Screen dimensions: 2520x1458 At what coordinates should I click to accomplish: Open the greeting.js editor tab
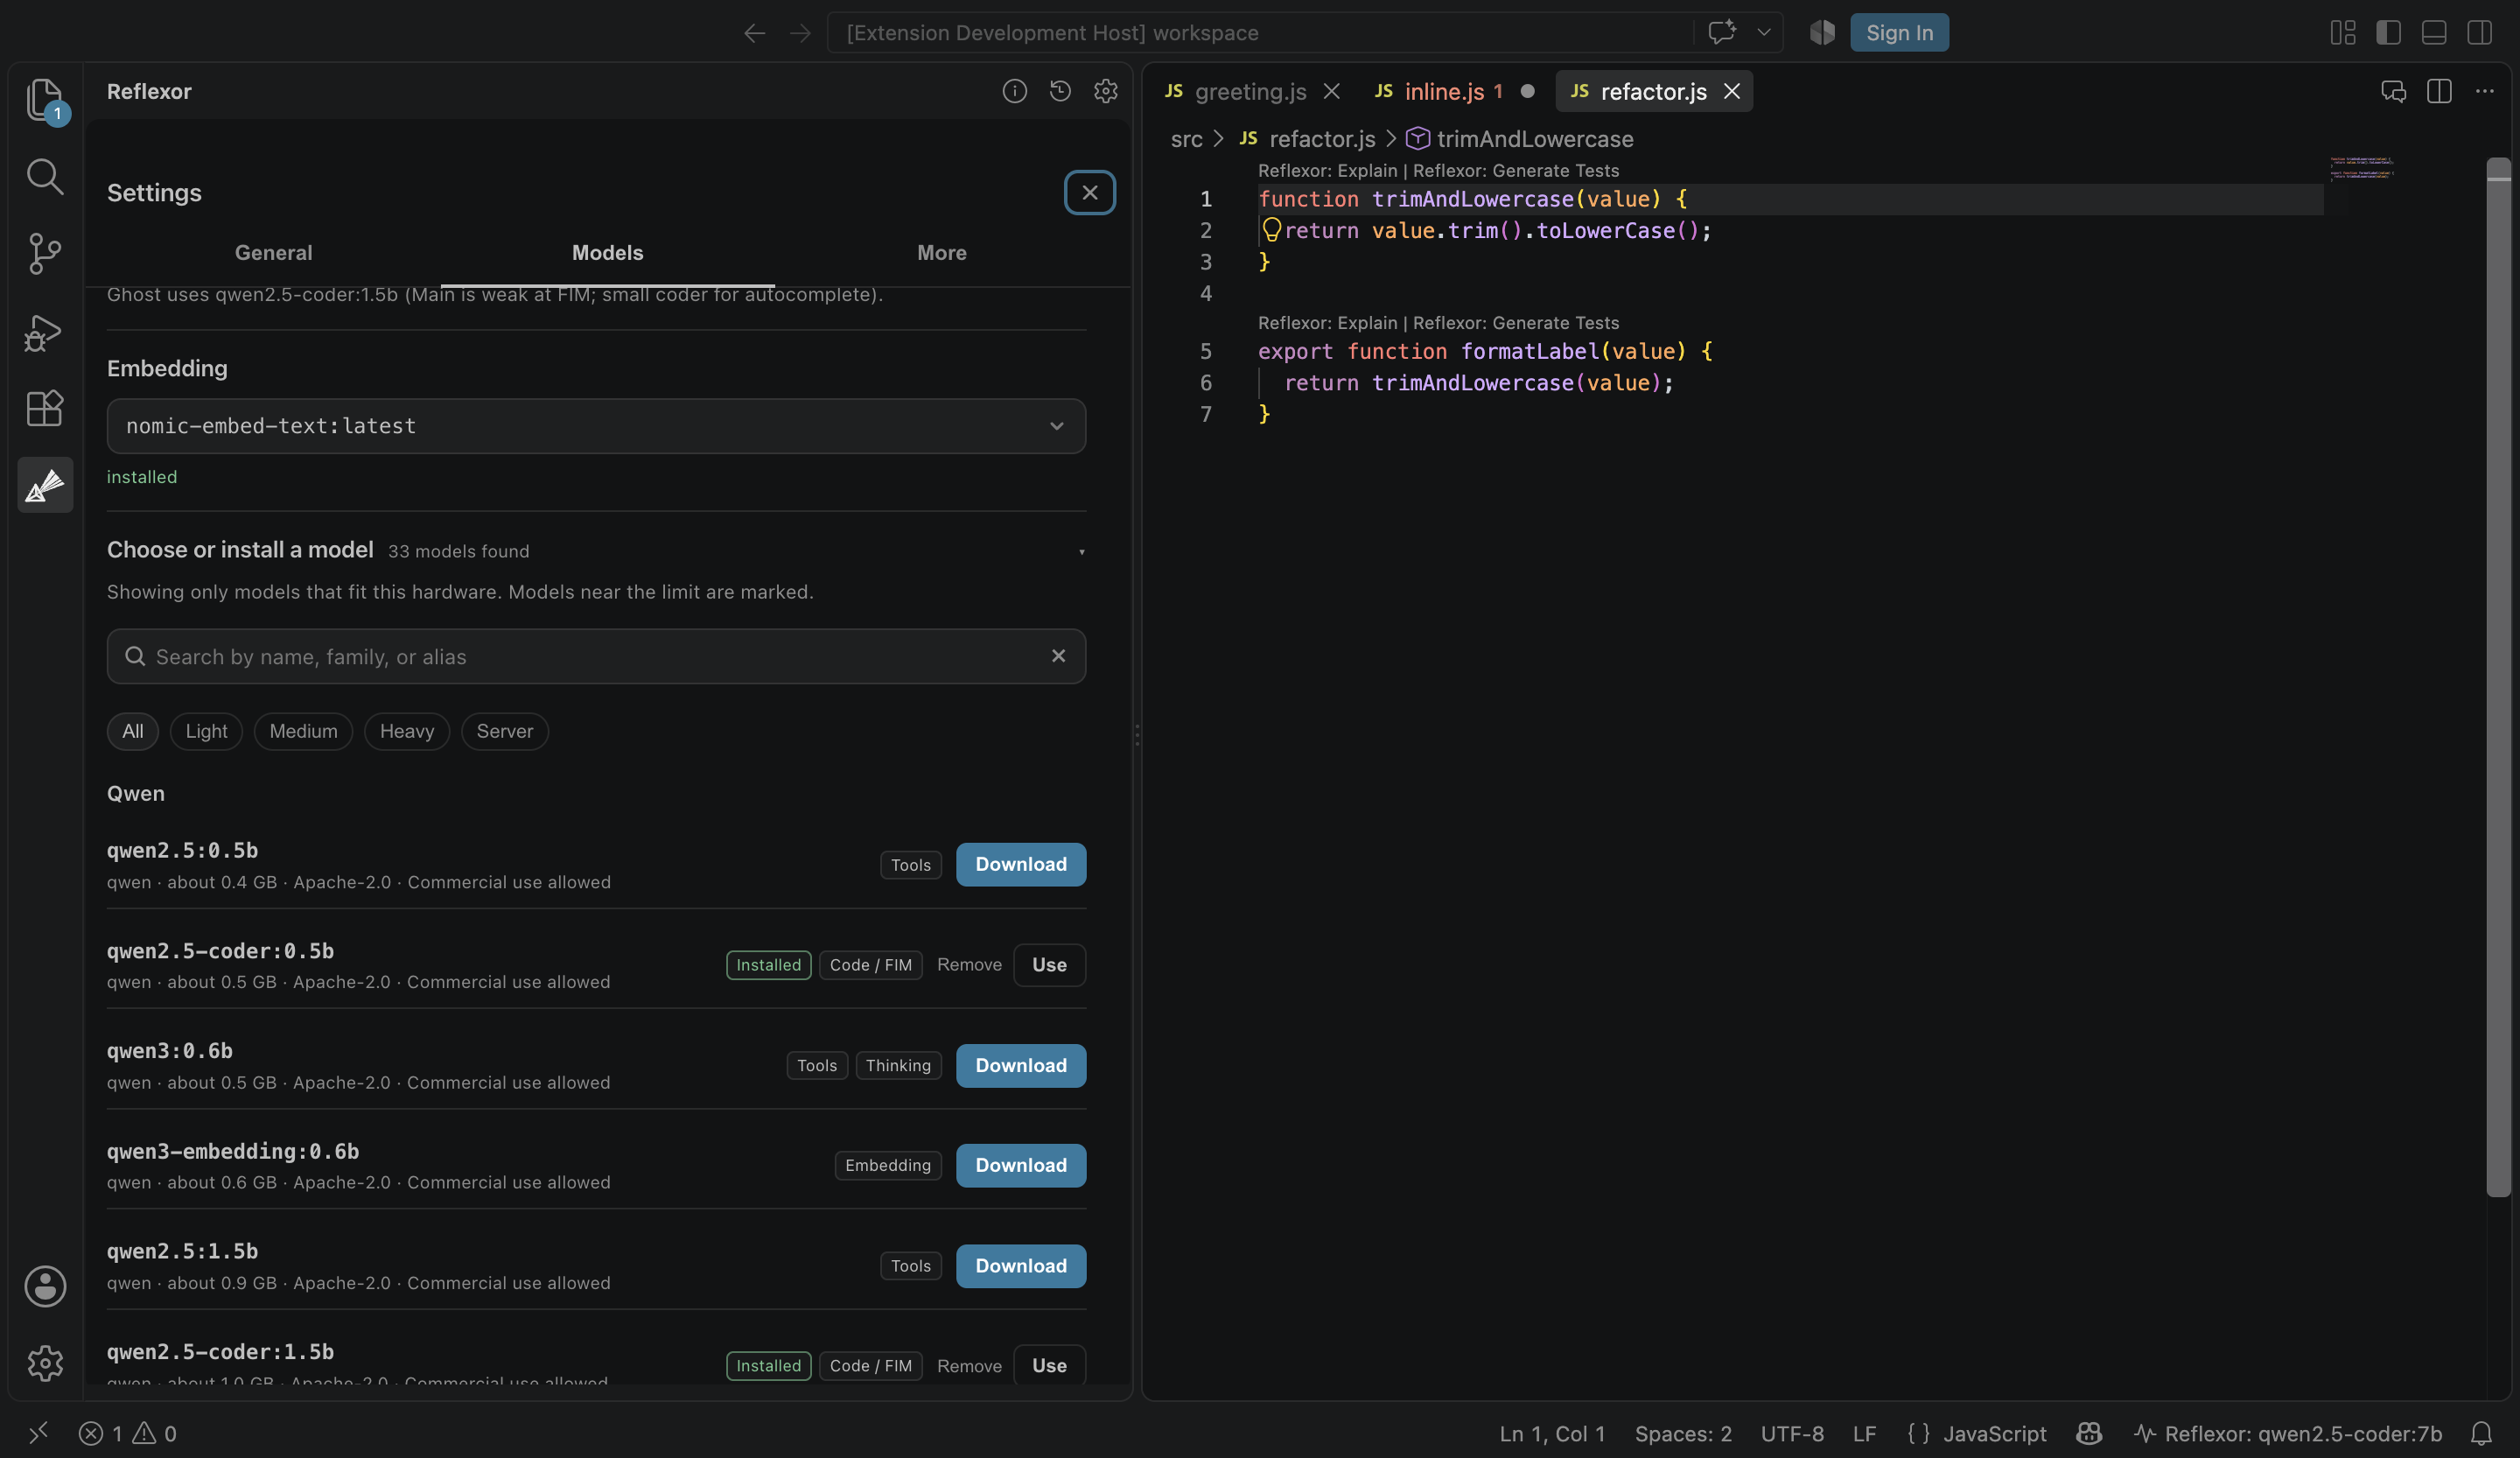1250,91
